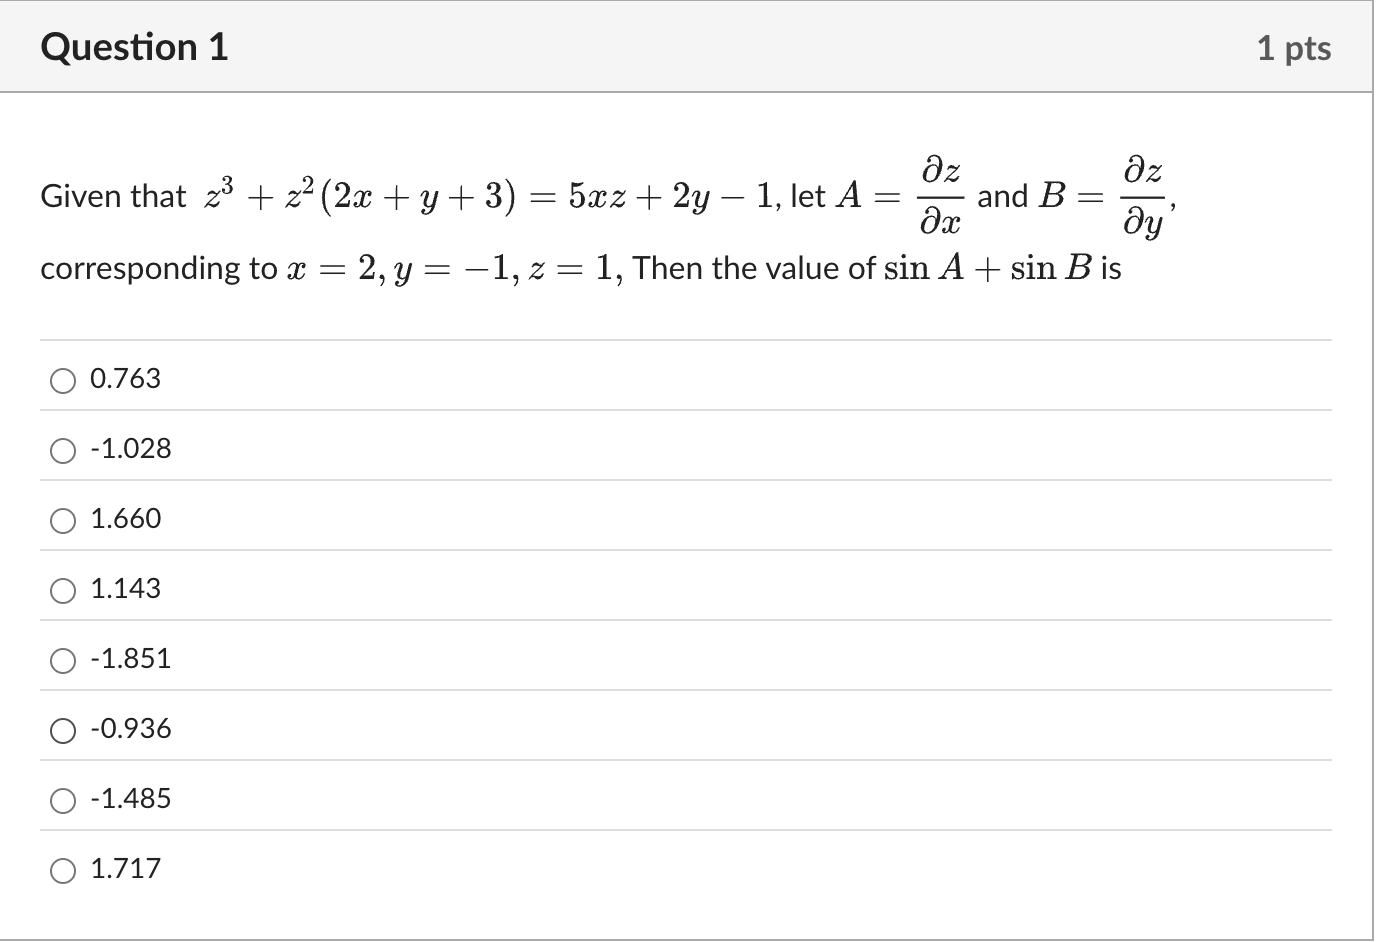Click the 1 pts points label

click(x=1295, y=47)
